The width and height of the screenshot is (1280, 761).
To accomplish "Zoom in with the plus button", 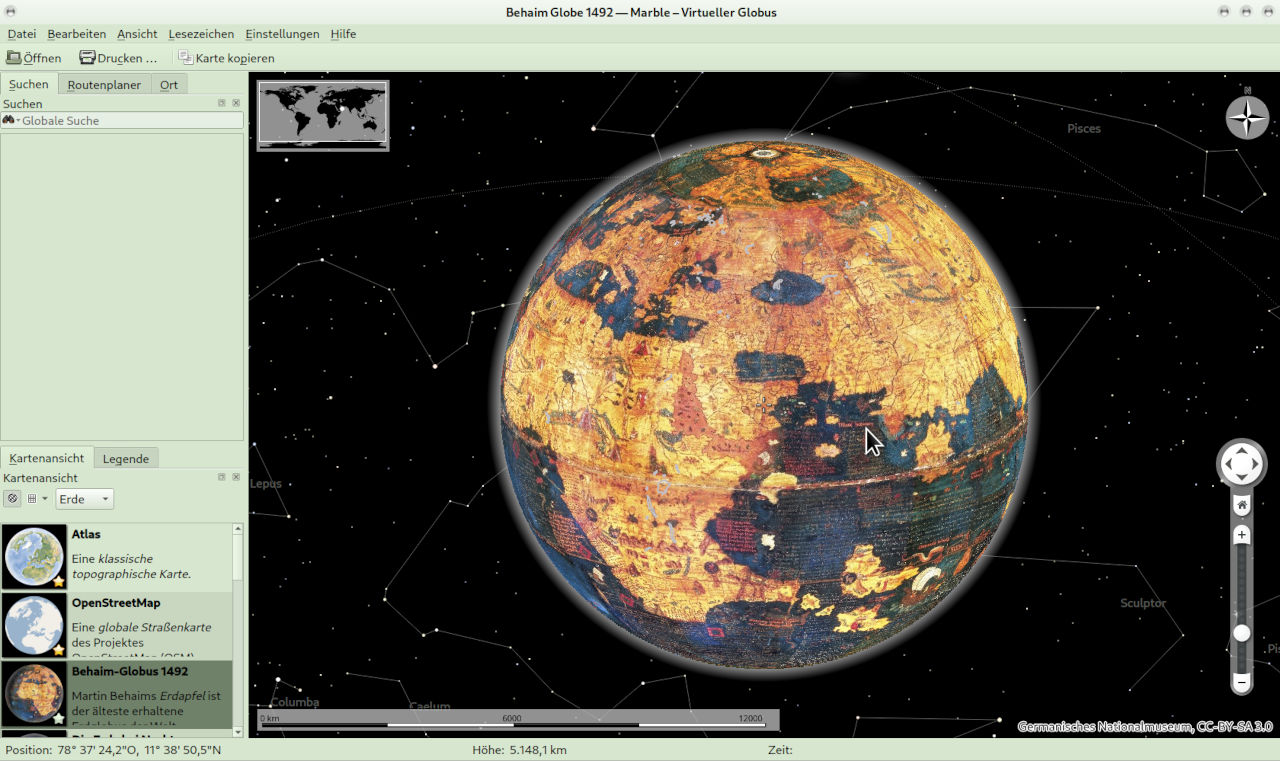I will click(x=1241, y=535).
